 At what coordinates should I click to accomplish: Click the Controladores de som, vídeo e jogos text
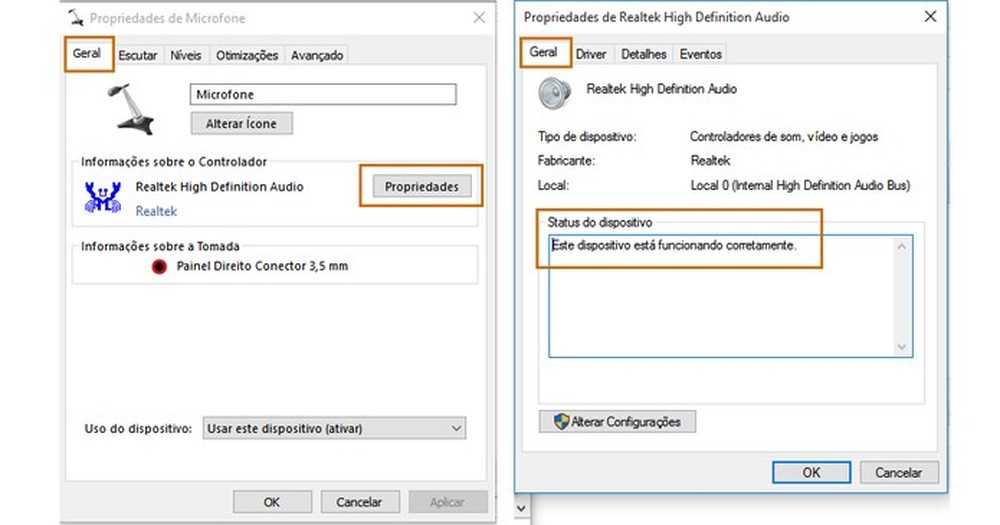pos(784,137)
